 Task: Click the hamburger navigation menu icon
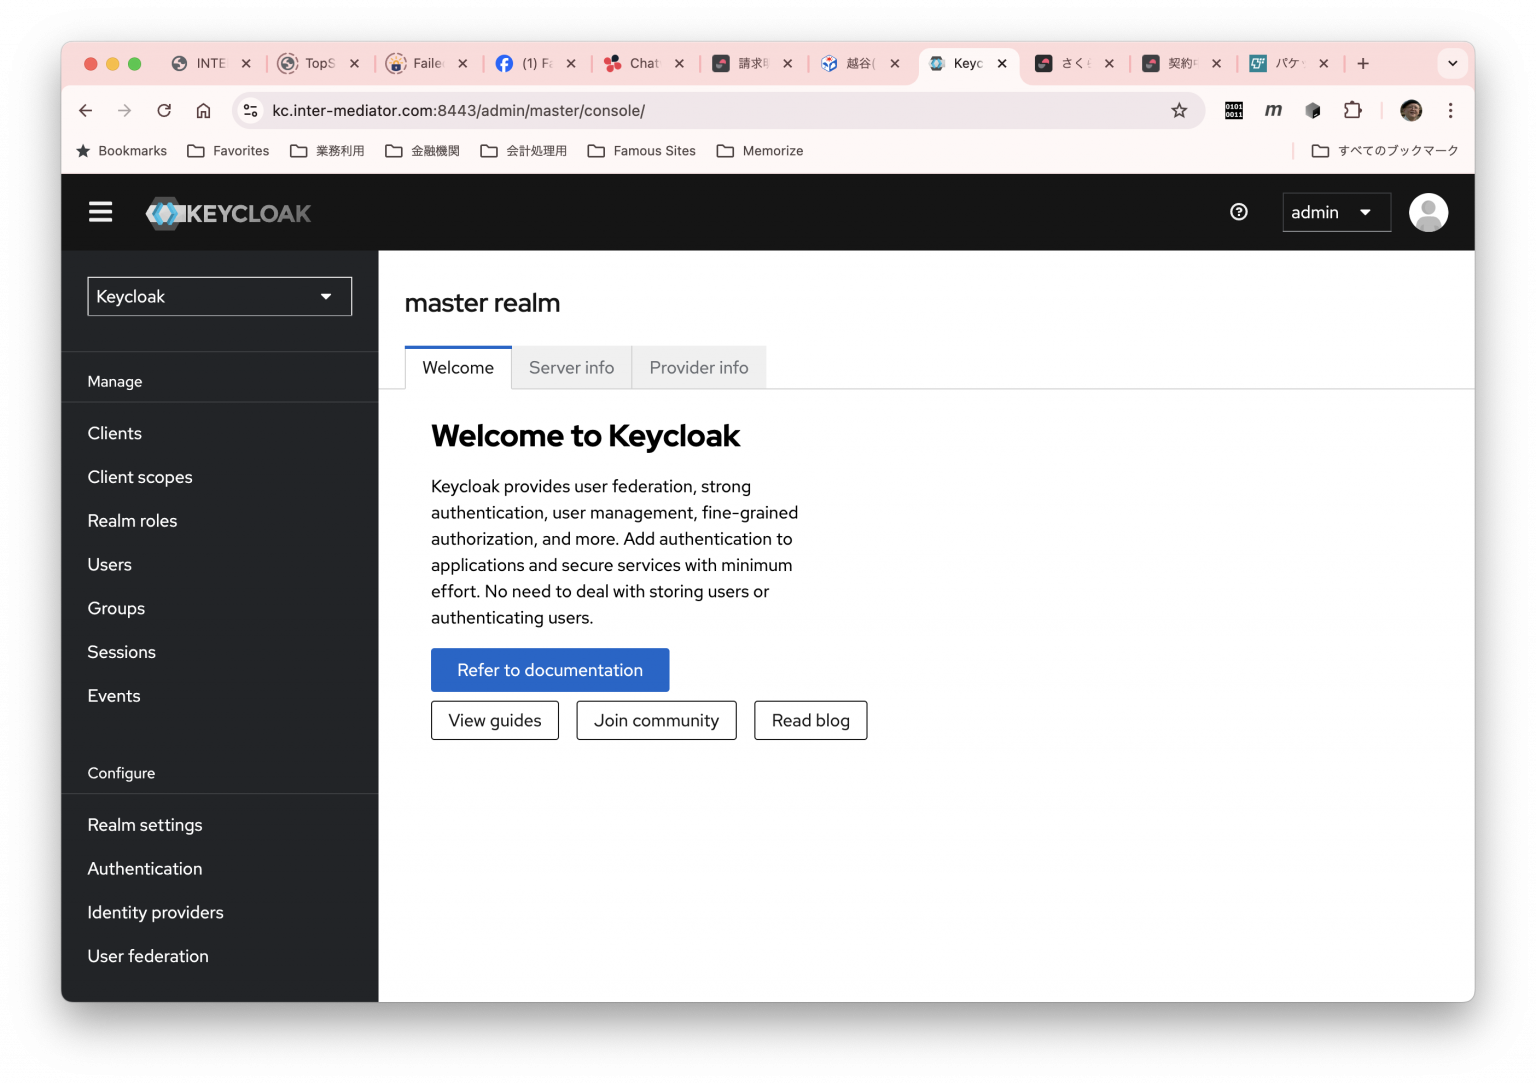(x=100, y=212)
